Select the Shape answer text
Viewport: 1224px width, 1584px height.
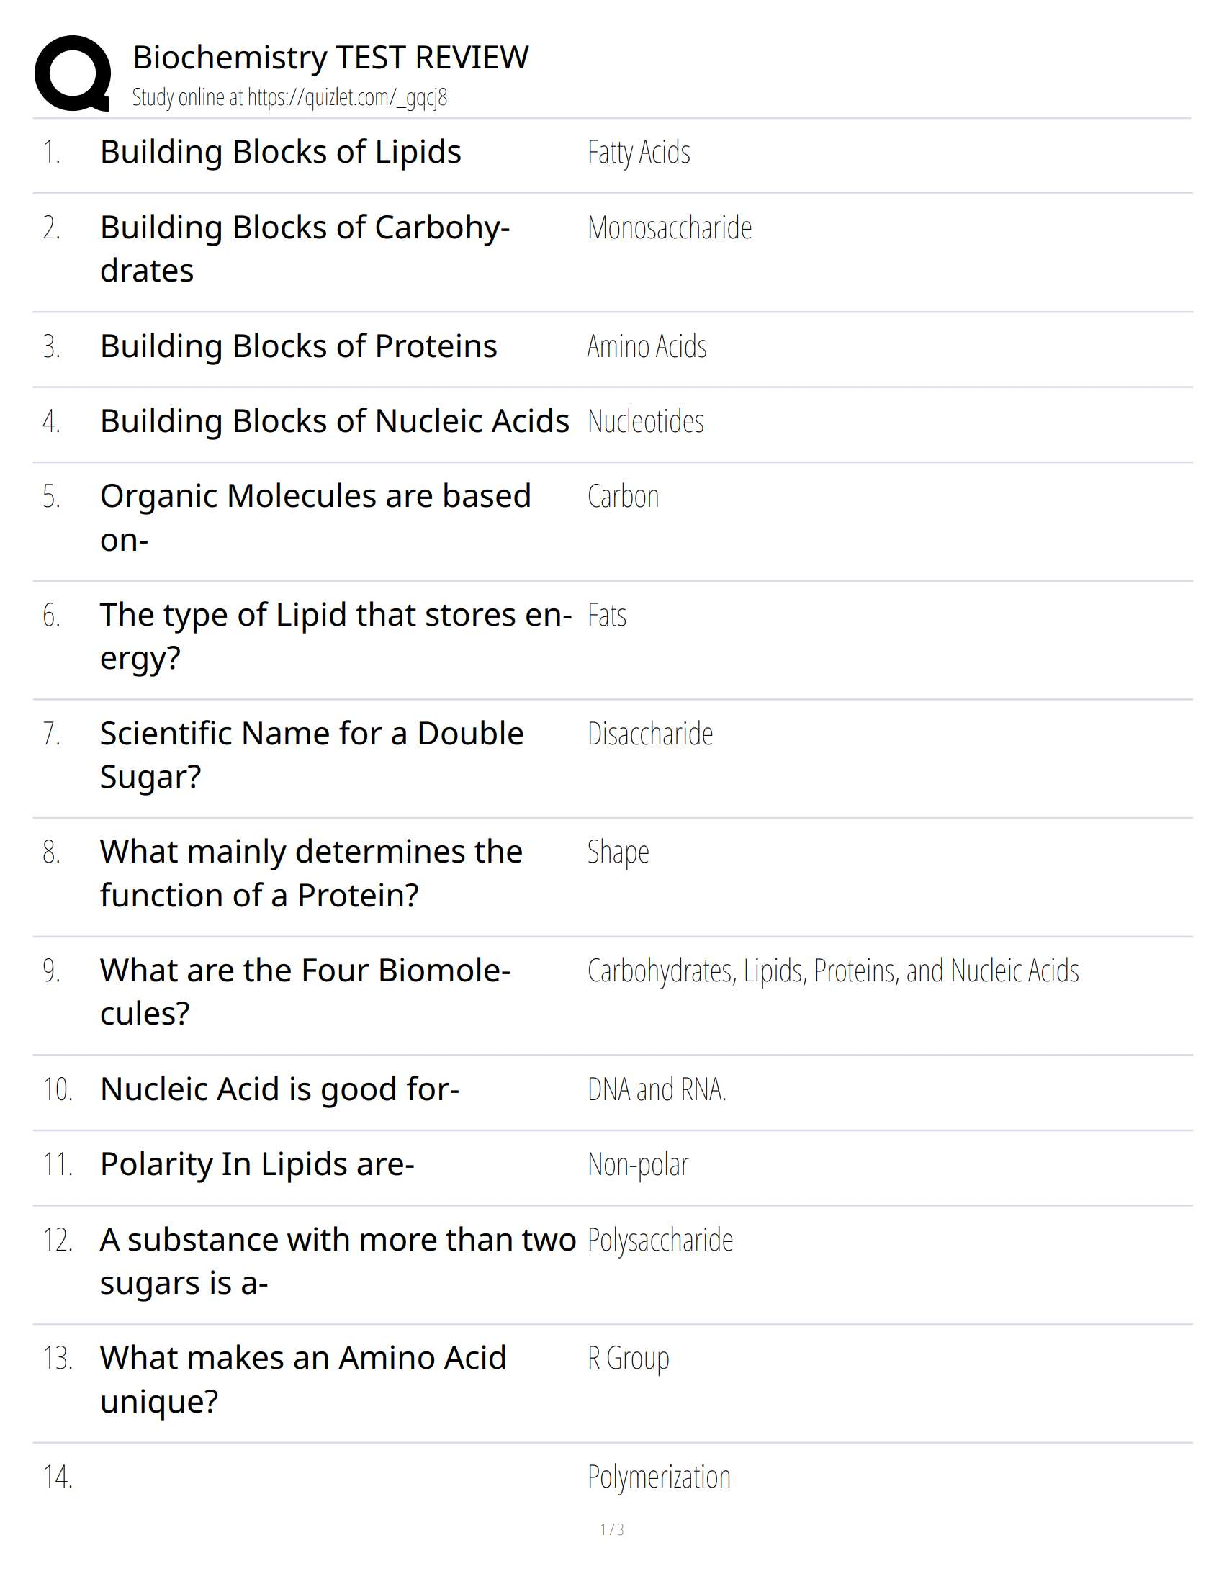[x=618, y=852]
